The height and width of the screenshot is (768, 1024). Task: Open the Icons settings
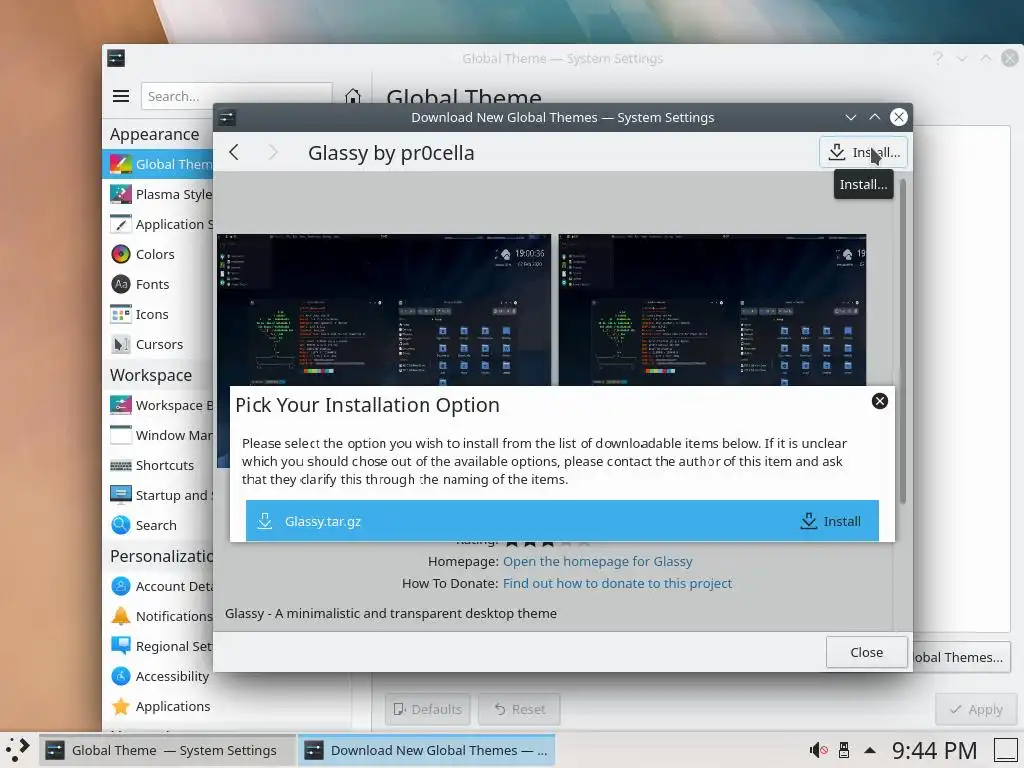tap(159, 314)
